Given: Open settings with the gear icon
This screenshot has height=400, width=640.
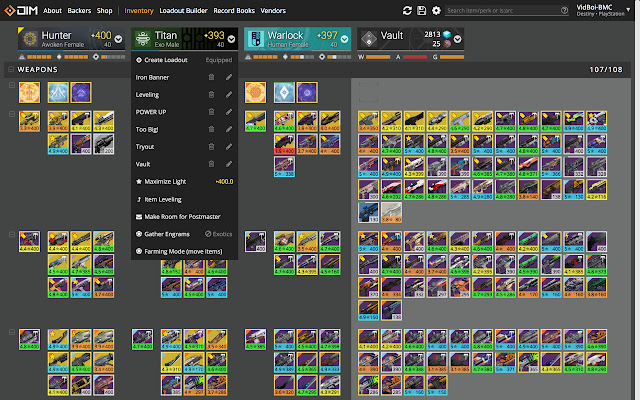Looking at the screenshot, I should 436,10.
